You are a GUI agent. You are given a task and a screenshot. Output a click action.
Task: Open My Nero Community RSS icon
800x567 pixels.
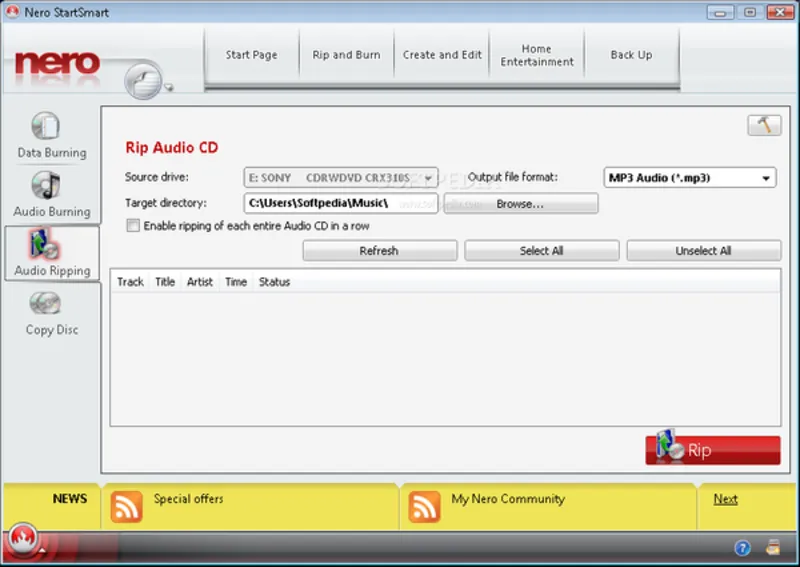tap(424, 506)
